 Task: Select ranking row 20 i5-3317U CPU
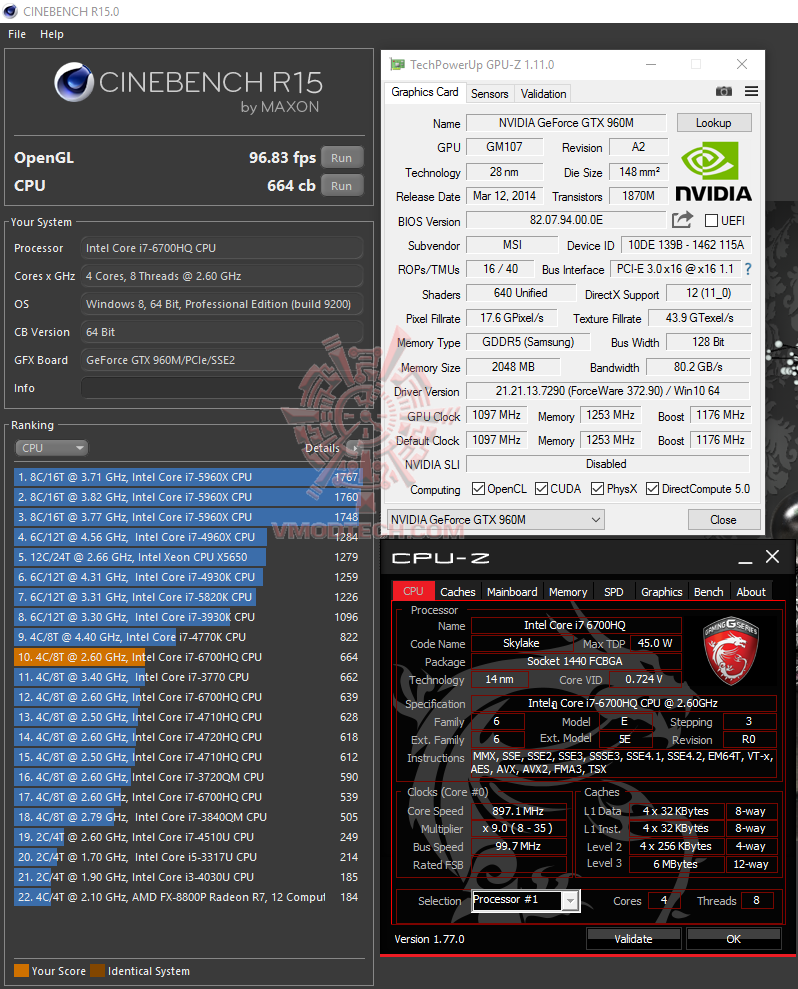tap(187, 858)
